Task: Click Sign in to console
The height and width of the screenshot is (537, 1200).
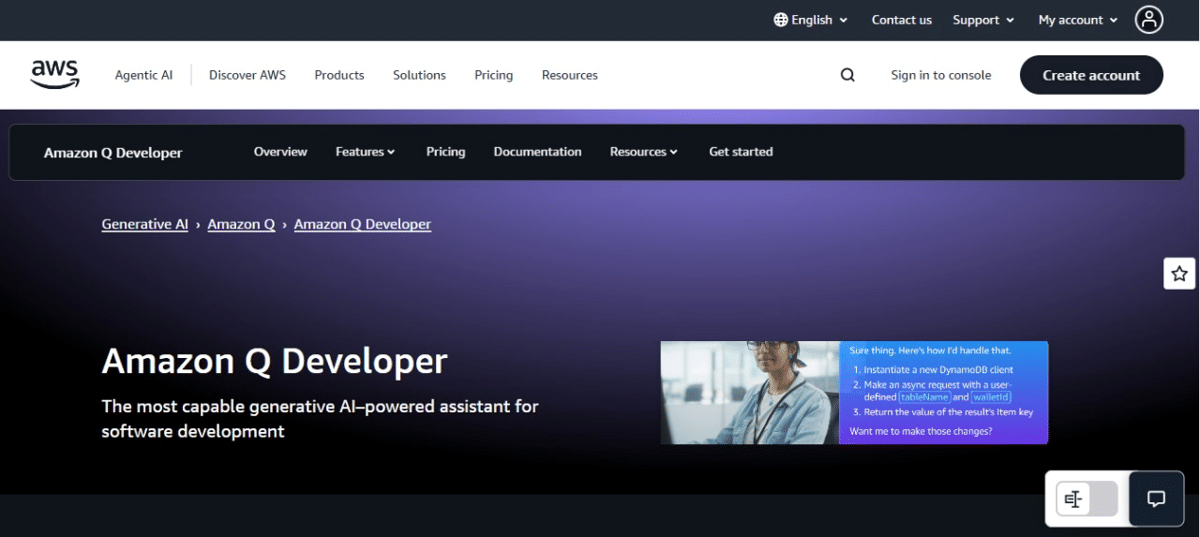Action: click(x=941, y=75)
